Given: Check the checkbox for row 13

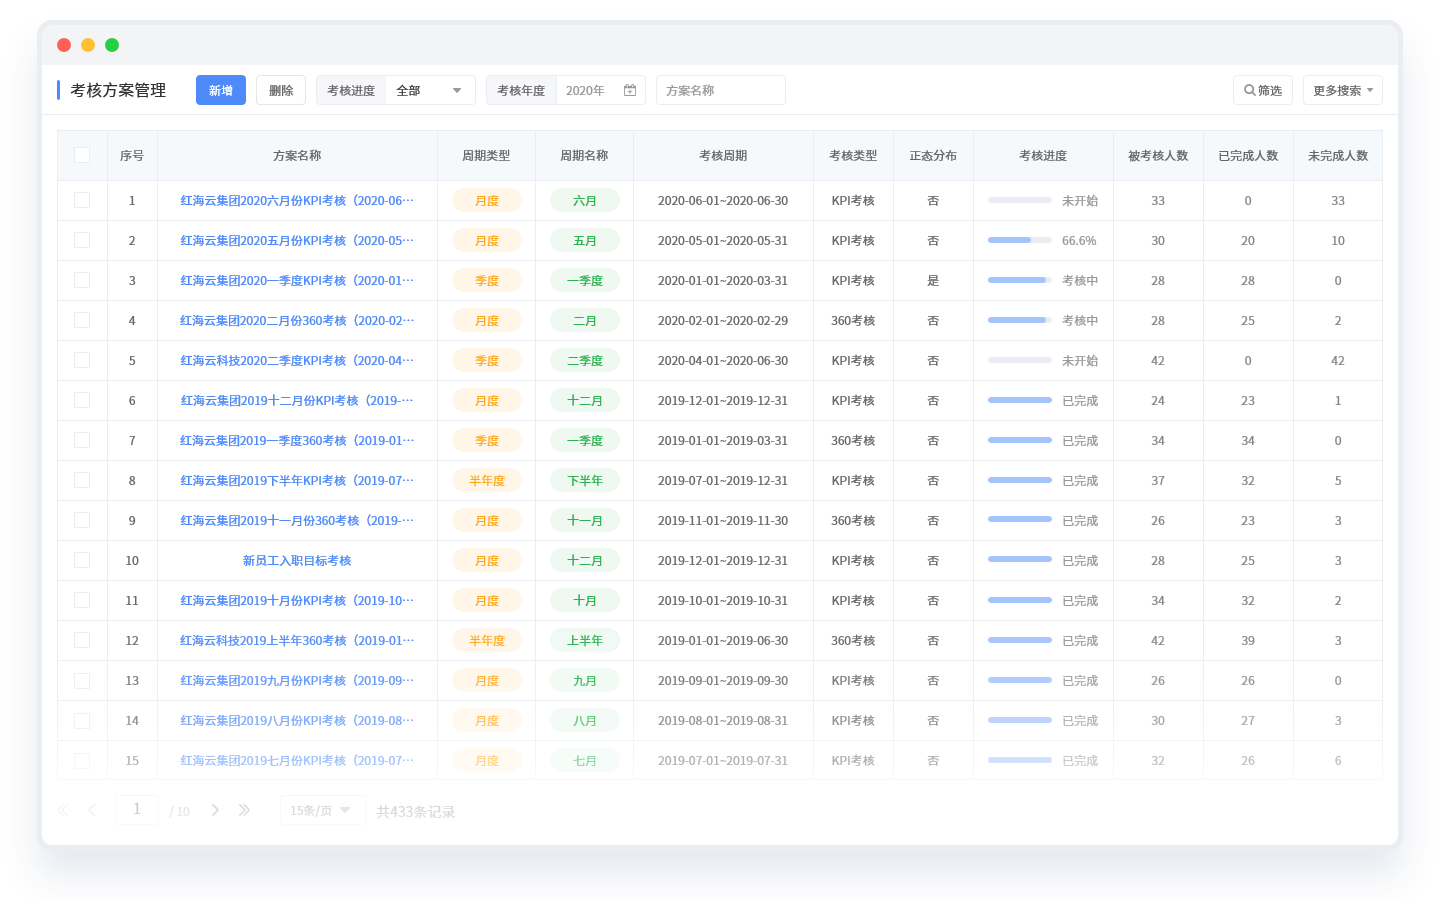Looking at the screenshot, I should click(82, 680).
